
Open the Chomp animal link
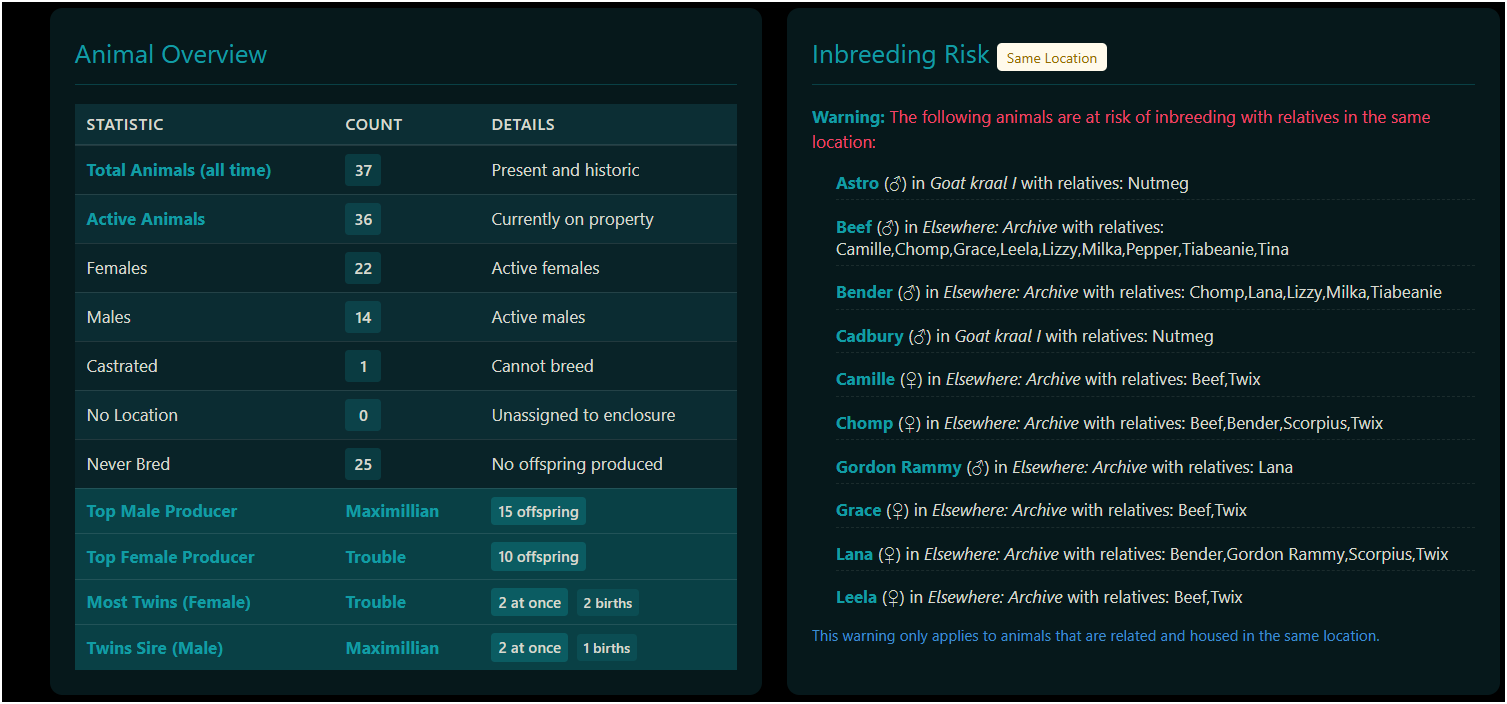(864, 424)
